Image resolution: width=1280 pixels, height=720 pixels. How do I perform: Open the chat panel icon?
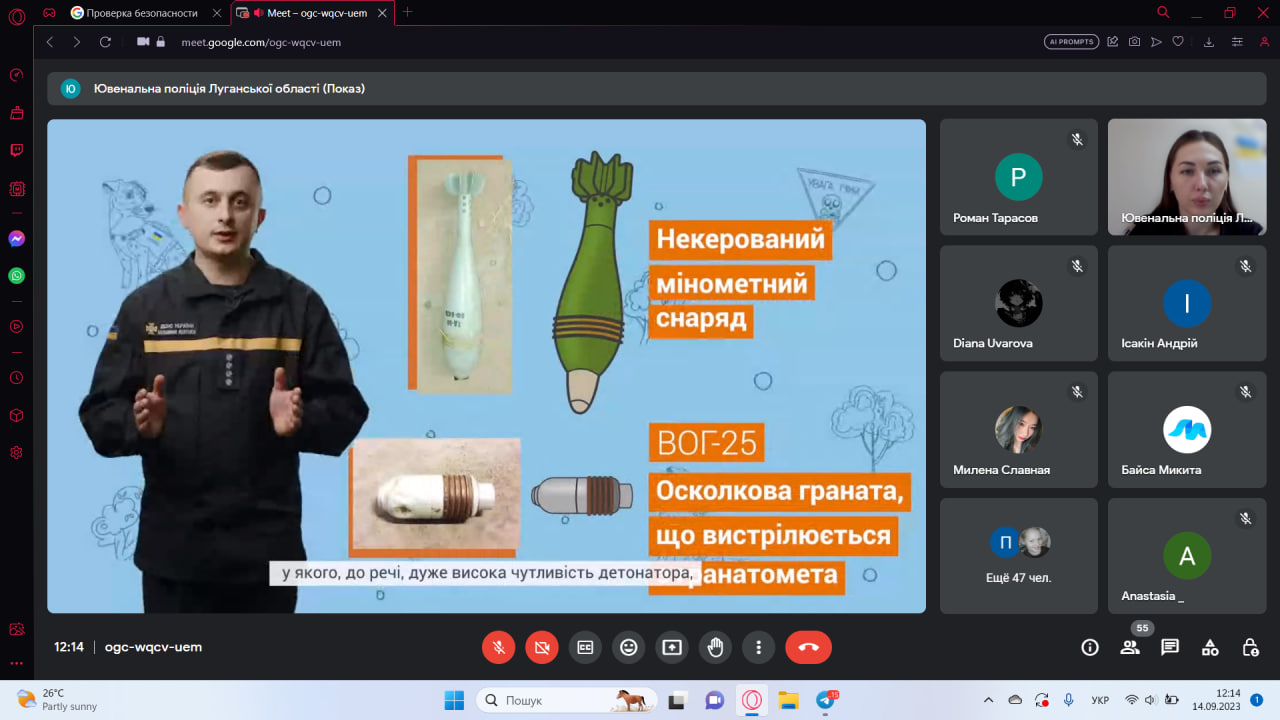point(1170,647)
